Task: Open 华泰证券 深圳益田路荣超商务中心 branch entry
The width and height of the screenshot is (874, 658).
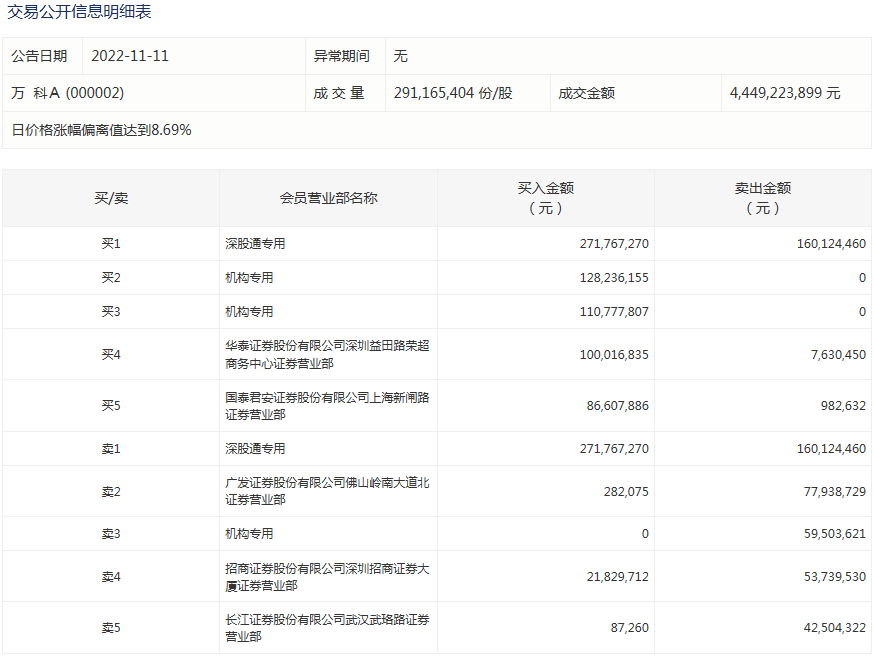Action: pos(327,354)
